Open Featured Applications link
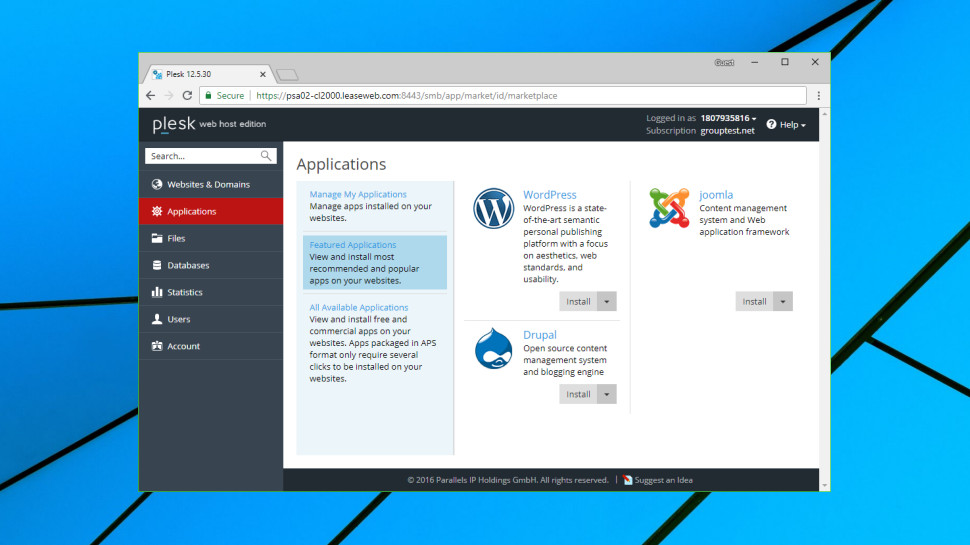 tap(353, 245)
